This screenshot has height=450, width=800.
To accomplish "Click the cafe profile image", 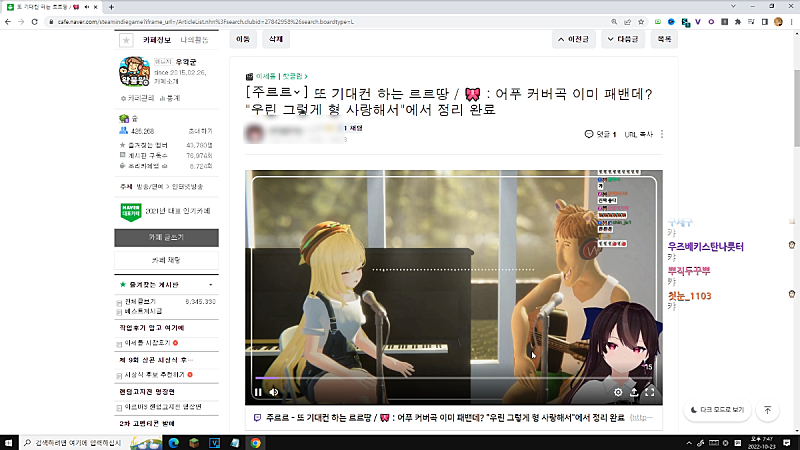I will coord(134,71).
